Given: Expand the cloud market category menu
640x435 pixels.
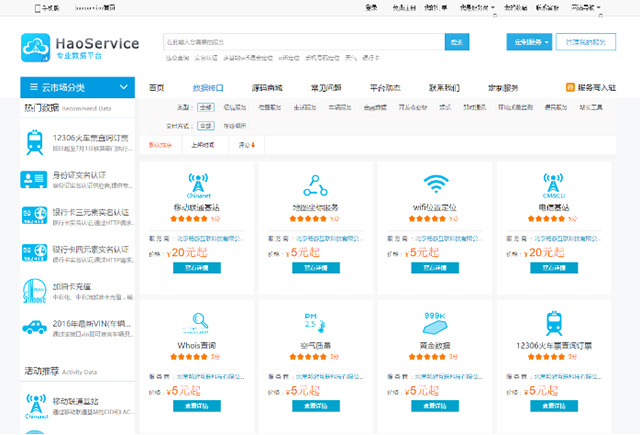Looking at the screenshot, I should [x=76, y=88].
